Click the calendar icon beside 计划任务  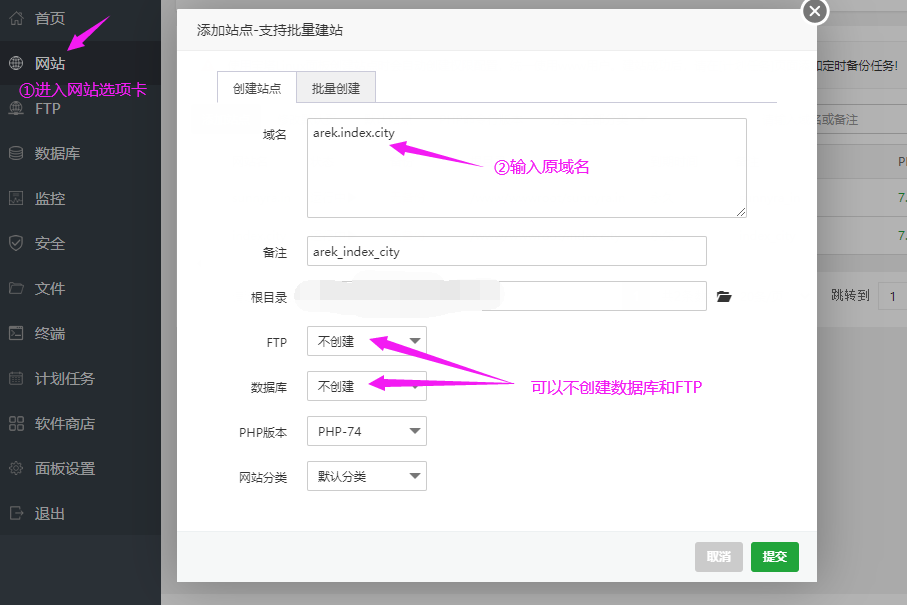16,378
